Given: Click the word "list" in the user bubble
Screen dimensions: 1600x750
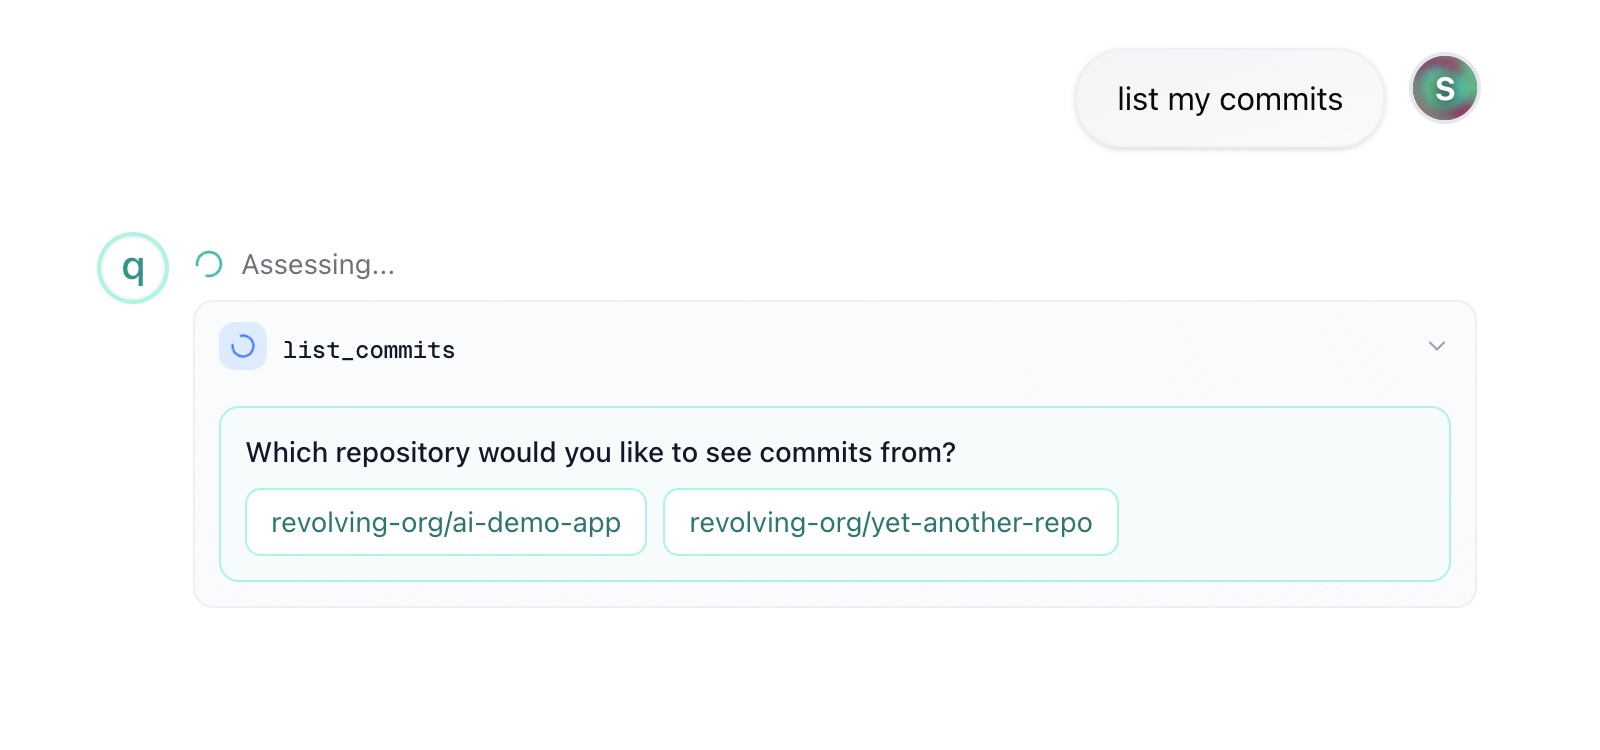Looking at the screenshot, I should coord(1138,99).
